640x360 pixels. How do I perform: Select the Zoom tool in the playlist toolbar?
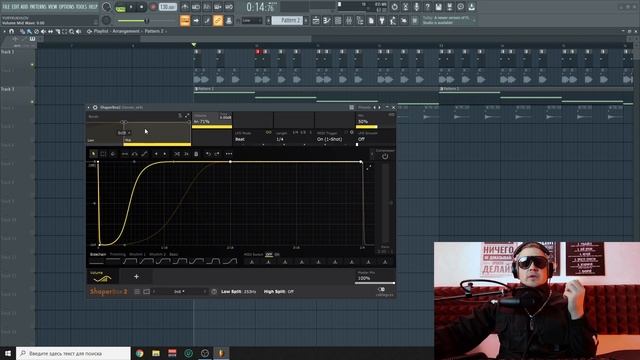pyautogui.click(x=71, y=31)
